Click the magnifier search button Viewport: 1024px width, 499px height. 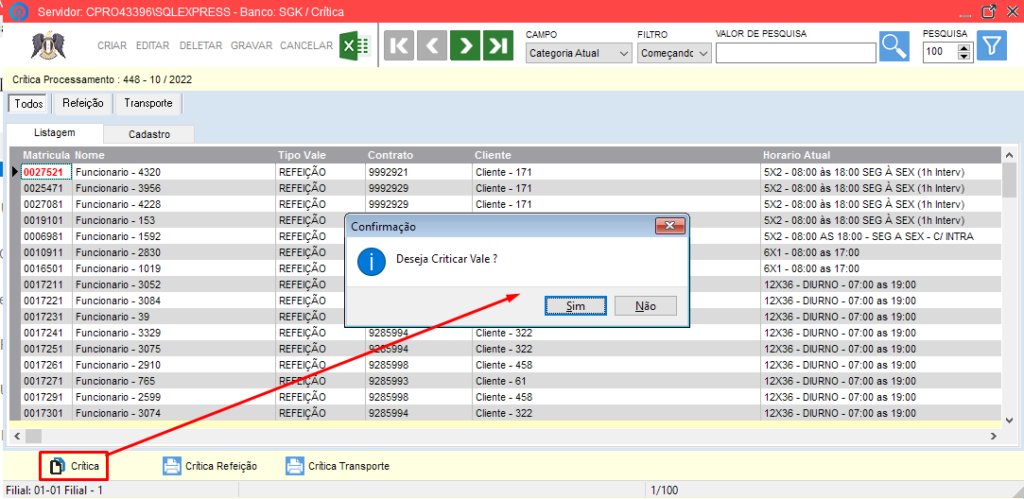(893, 46)
